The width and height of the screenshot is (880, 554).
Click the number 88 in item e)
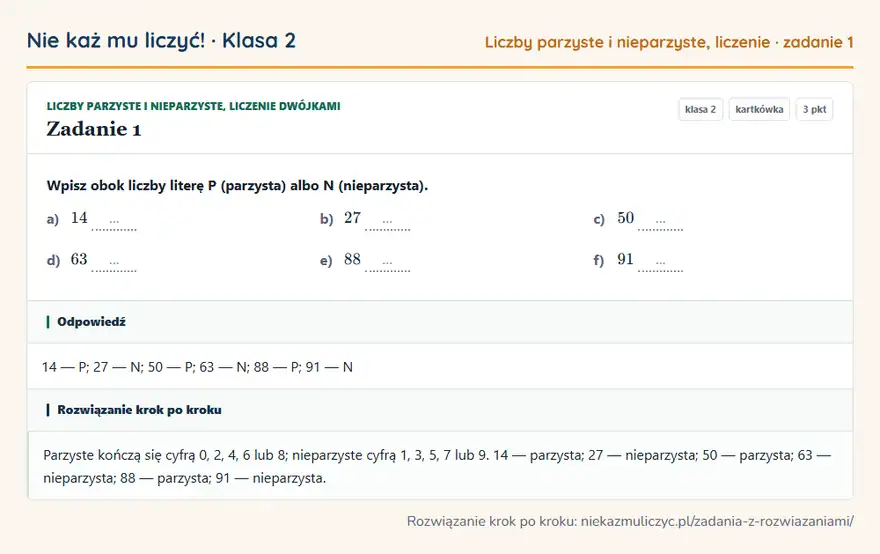[x=352, y=259]
